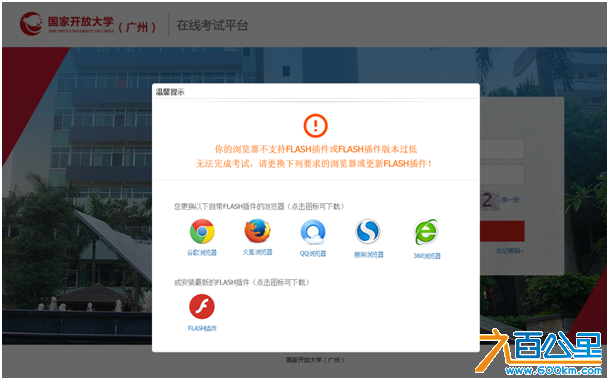Click the captcha image behind the dialog
The width and height of the screenshot is (609, 380).
coord(490,200)
